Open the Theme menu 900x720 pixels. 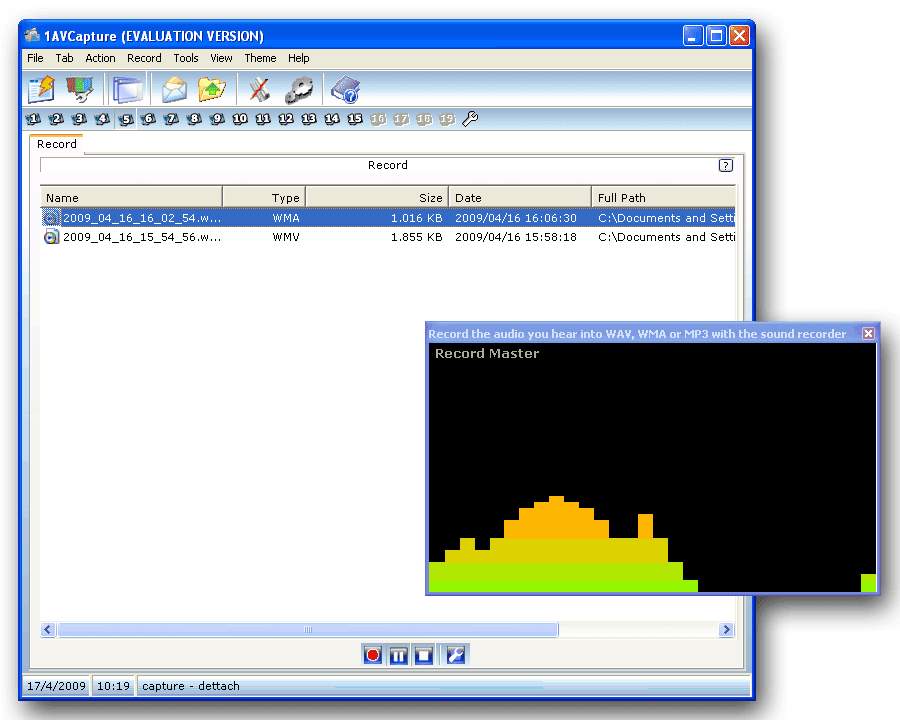pyautogui.click(x=260, y=58)
